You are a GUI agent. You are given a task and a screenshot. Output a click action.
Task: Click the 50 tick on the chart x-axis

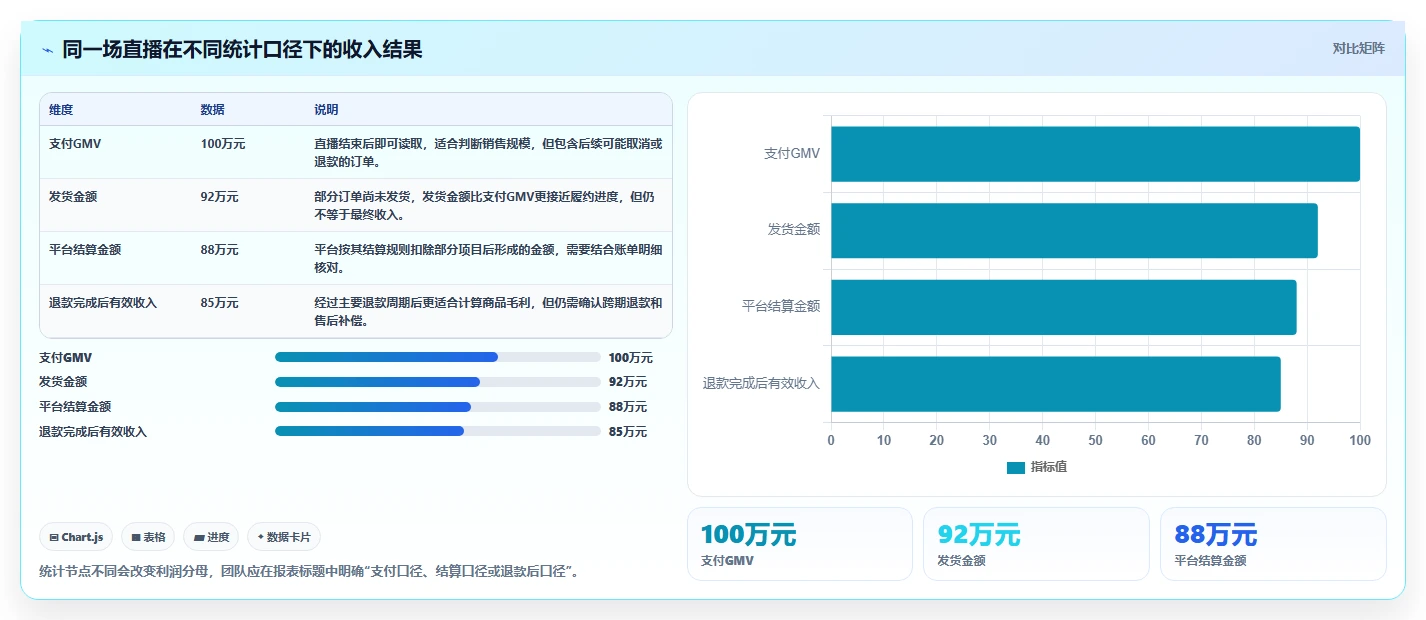(1095, 440)
